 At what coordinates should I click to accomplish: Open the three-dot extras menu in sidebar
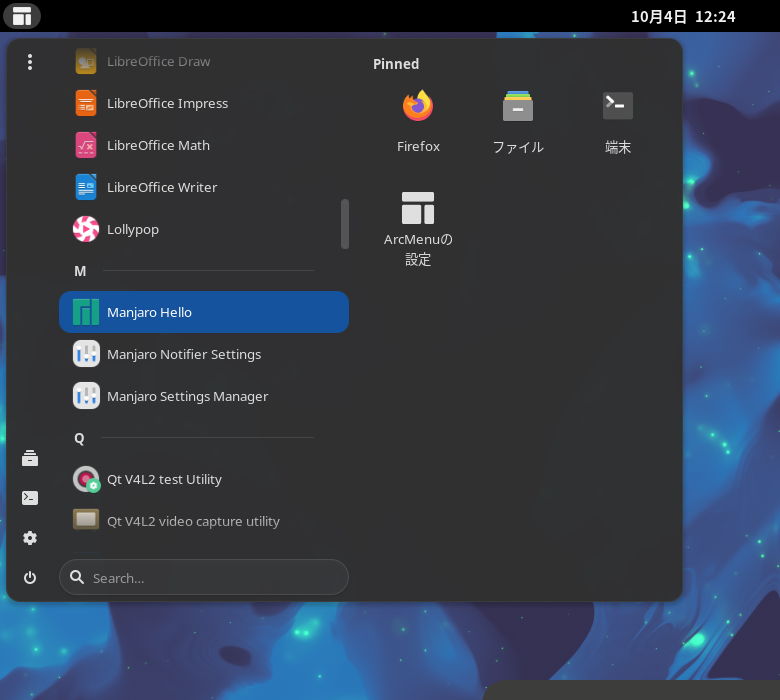30,62
